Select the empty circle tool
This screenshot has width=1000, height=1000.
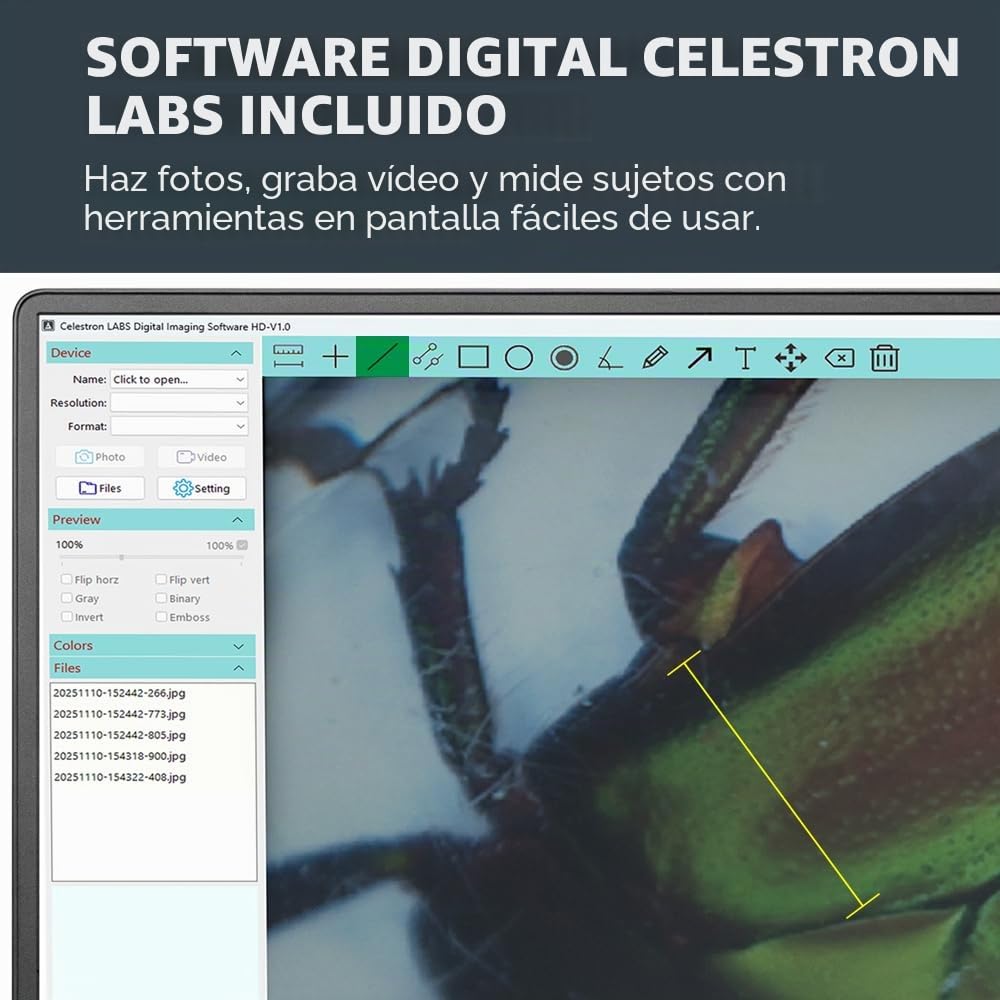pos(518,358)
